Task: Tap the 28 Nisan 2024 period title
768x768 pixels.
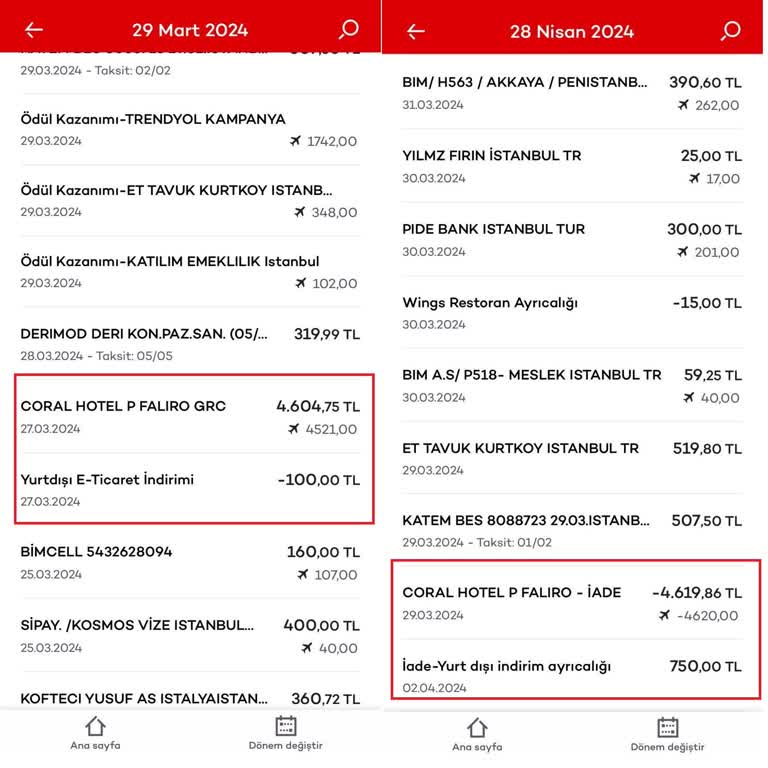Action: (572, 32)
